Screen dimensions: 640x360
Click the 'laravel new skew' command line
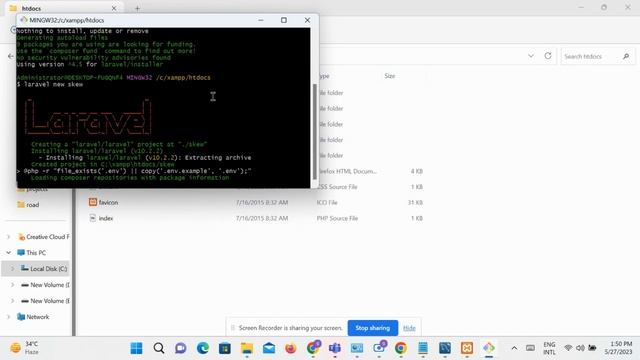pos(50,84)
